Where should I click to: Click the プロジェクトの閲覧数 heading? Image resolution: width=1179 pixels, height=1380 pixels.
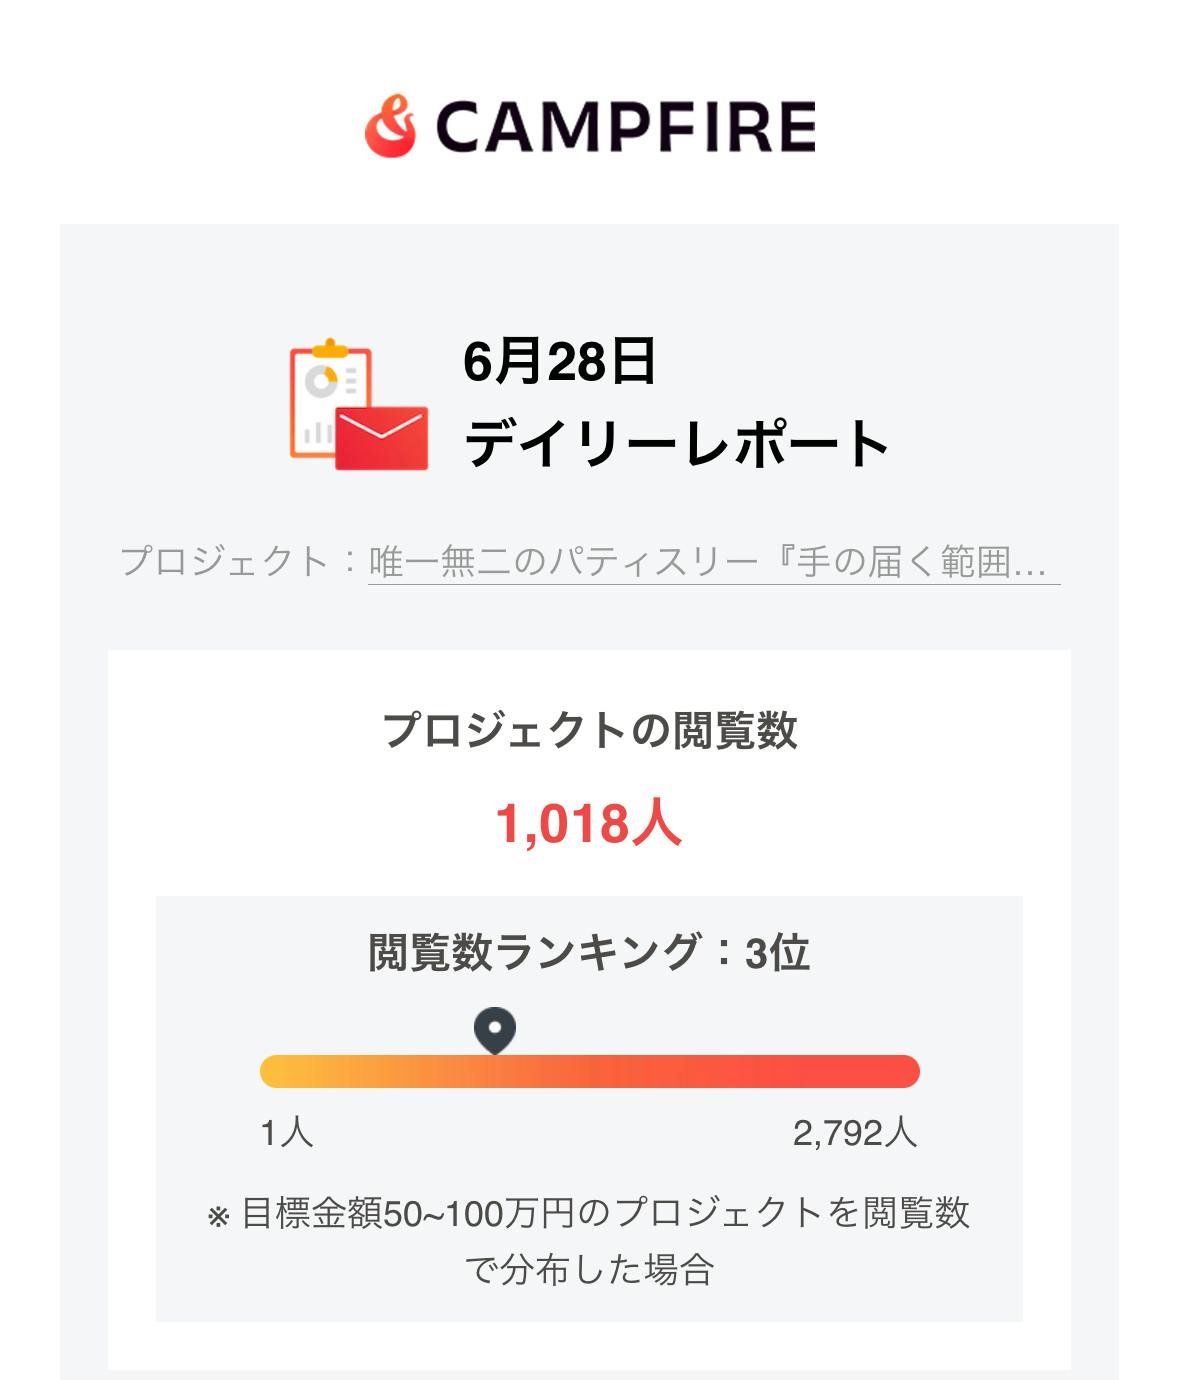[x=589, y=730]
